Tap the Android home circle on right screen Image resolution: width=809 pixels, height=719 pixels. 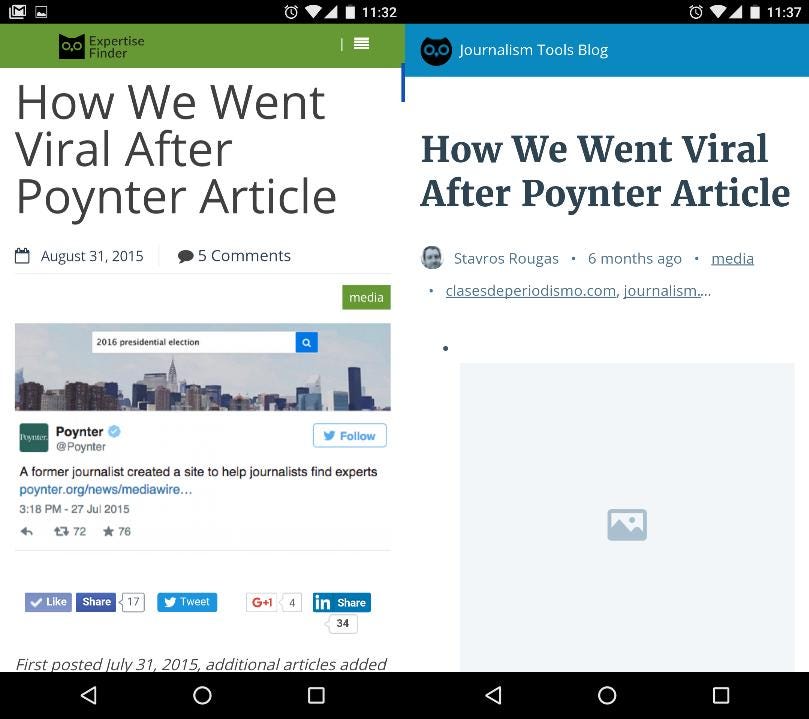[x=607, y=695]
